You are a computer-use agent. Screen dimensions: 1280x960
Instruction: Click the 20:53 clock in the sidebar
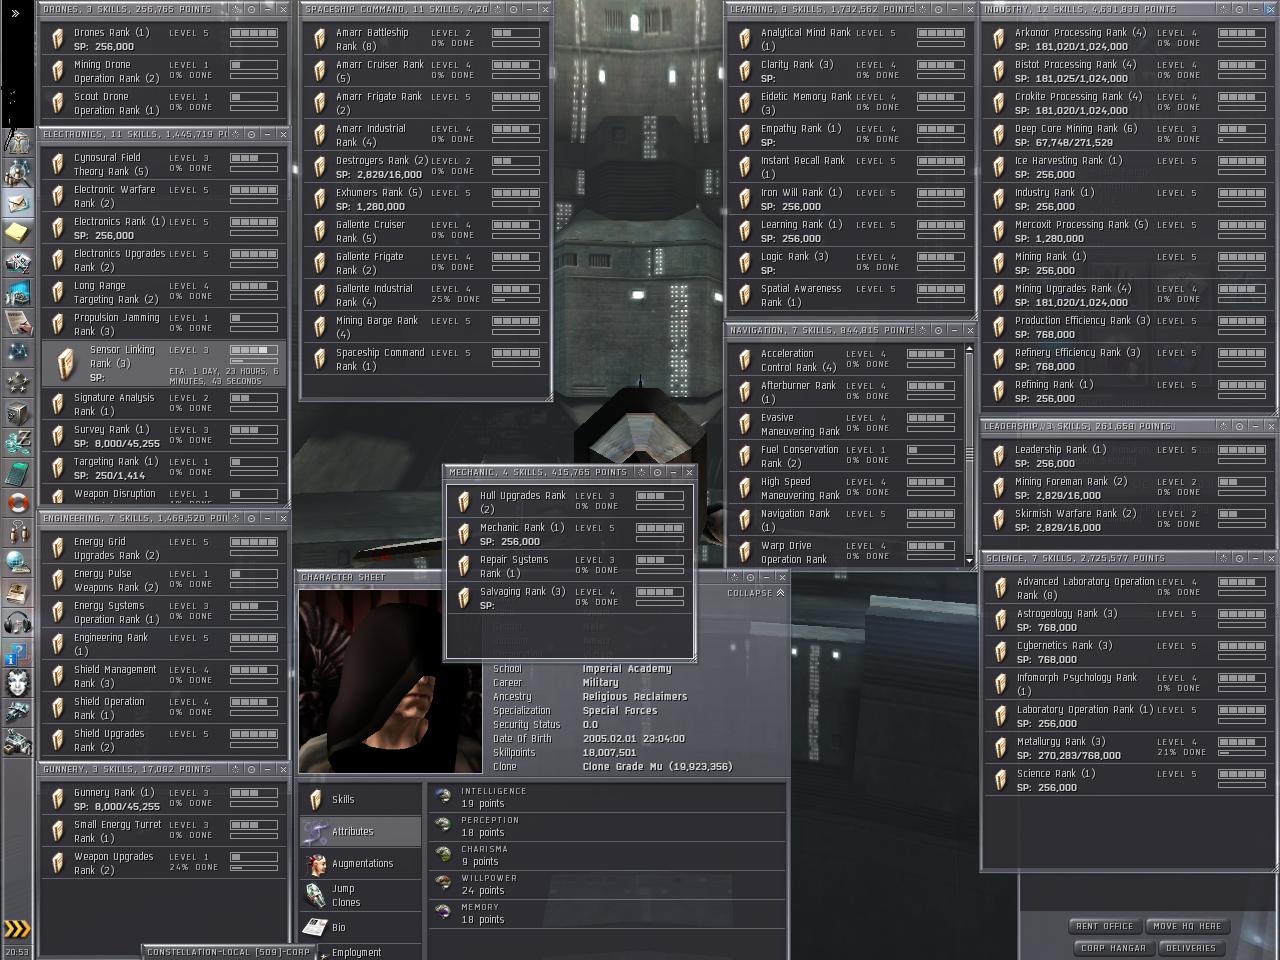click(17, 952)
